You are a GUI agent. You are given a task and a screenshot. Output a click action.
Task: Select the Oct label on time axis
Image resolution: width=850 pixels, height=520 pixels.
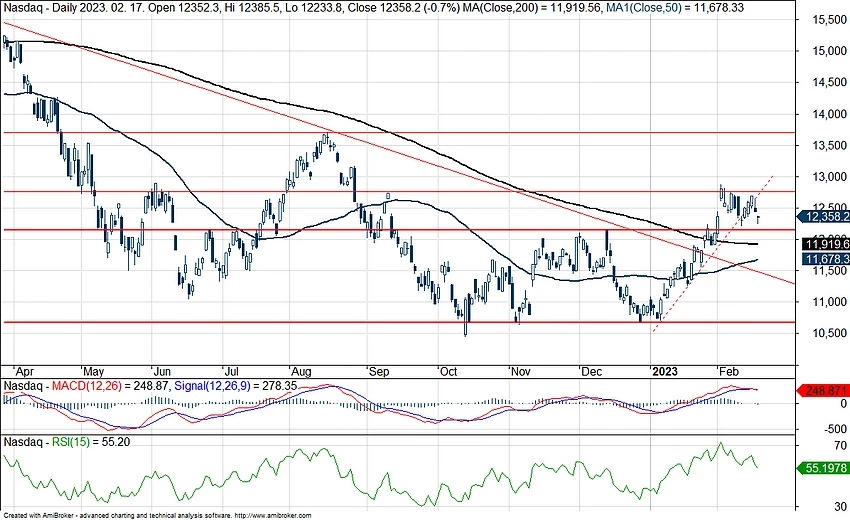[x=448, y=372]
